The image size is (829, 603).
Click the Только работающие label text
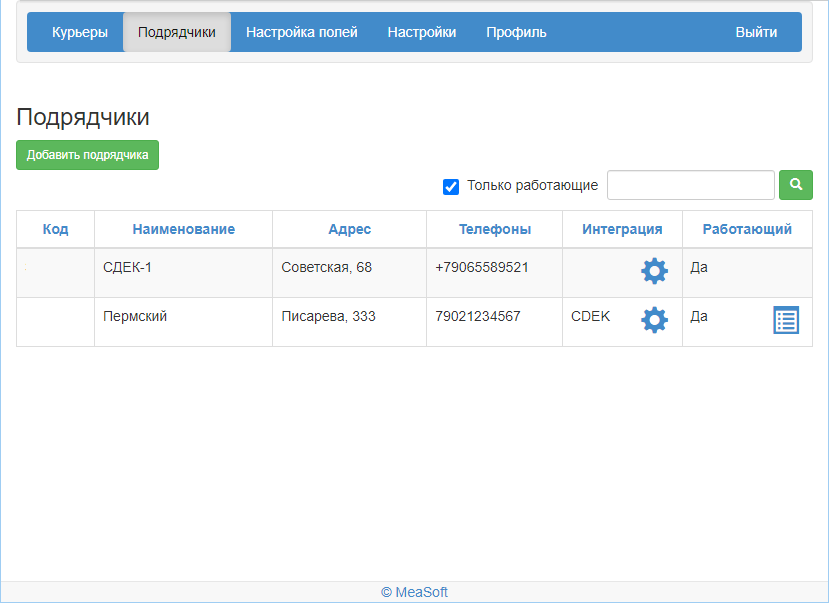click(532, 185)
